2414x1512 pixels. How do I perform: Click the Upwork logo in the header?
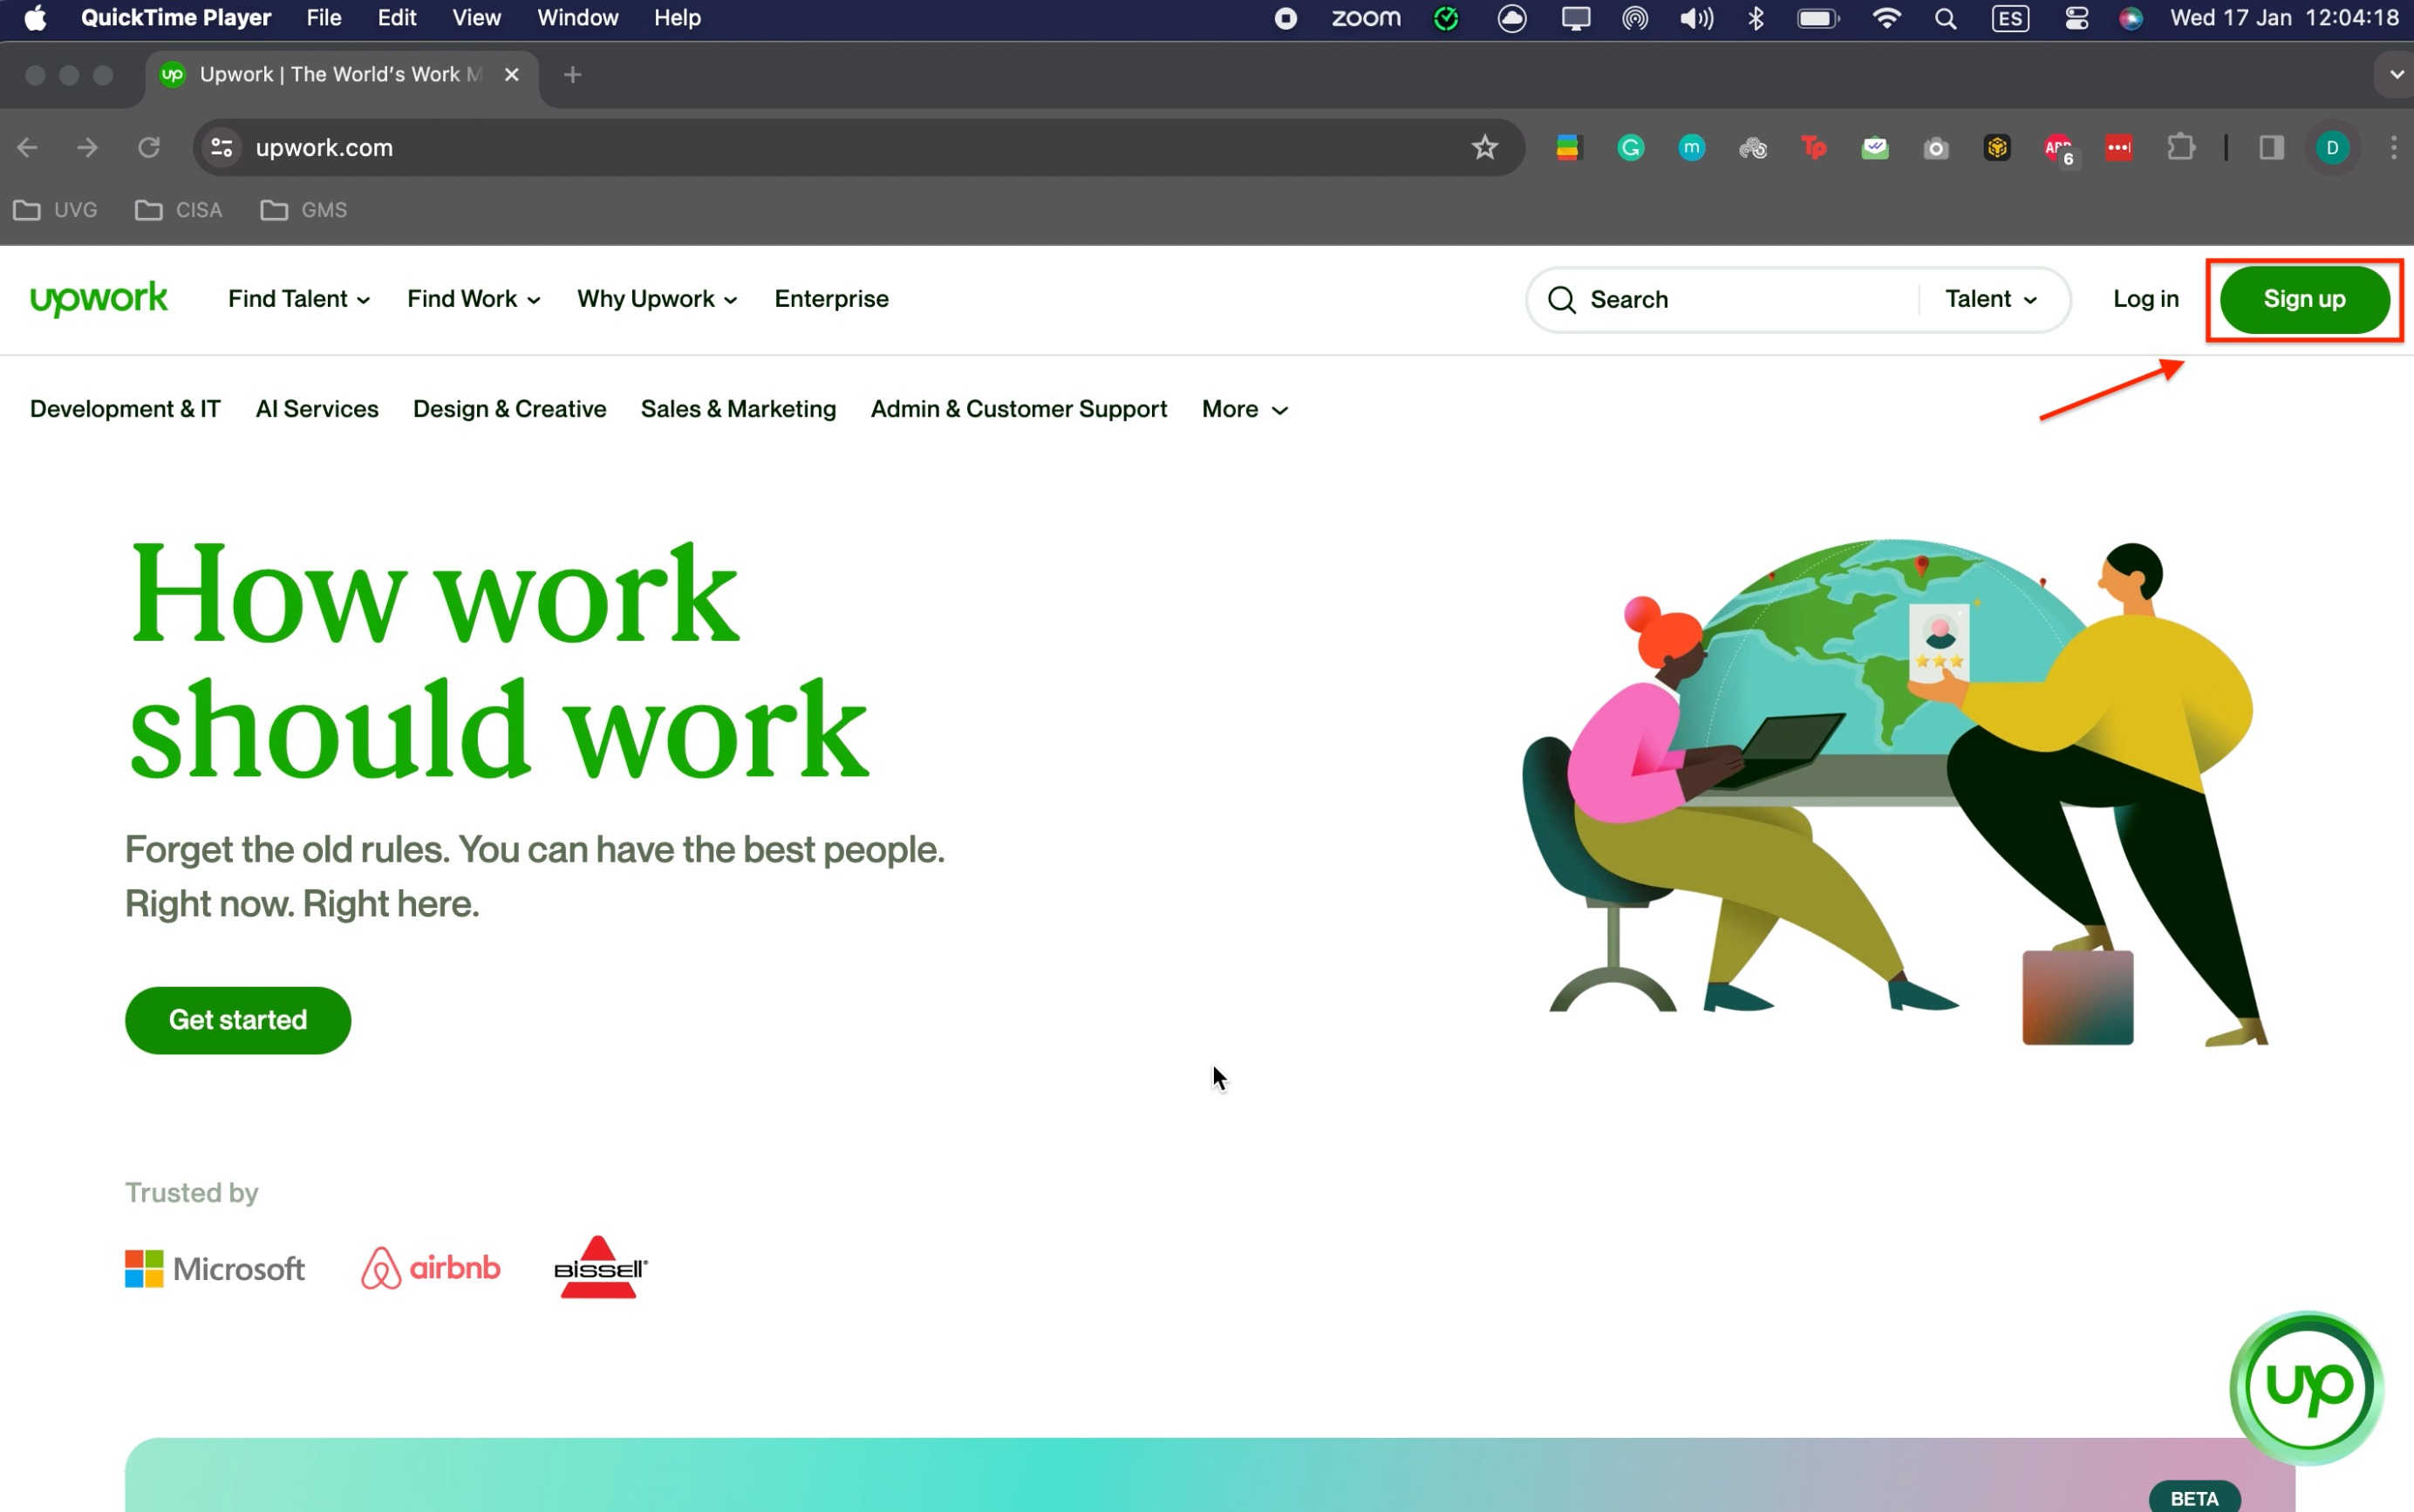pos(99,298)
